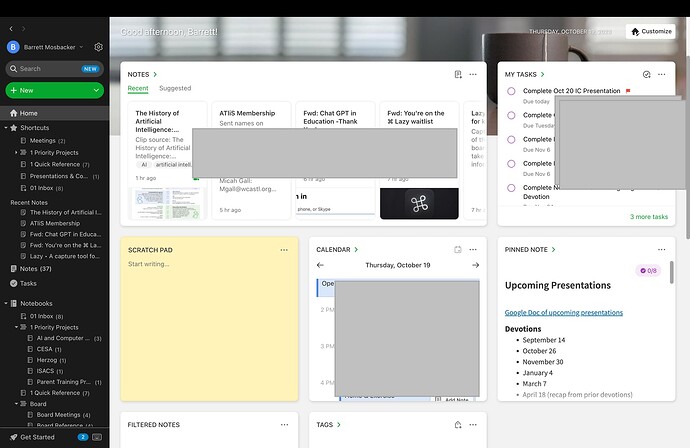Check off the Devotion task
The height and width of the screenshot is (448, 690).
click(x=511, y=188)
